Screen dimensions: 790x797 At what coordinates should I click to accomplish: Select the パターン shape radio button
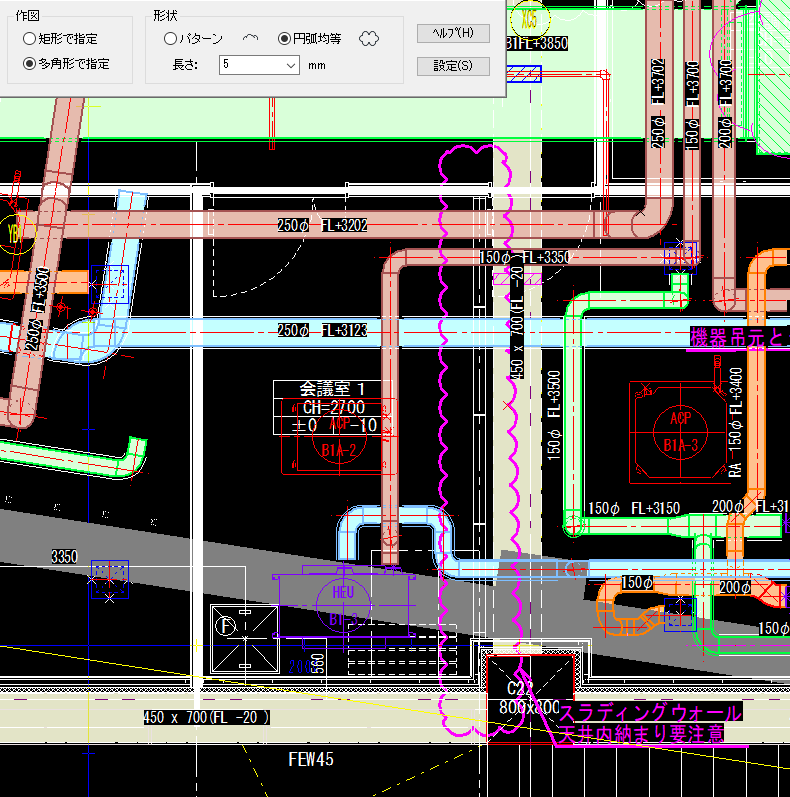click(x=171, y=38)
